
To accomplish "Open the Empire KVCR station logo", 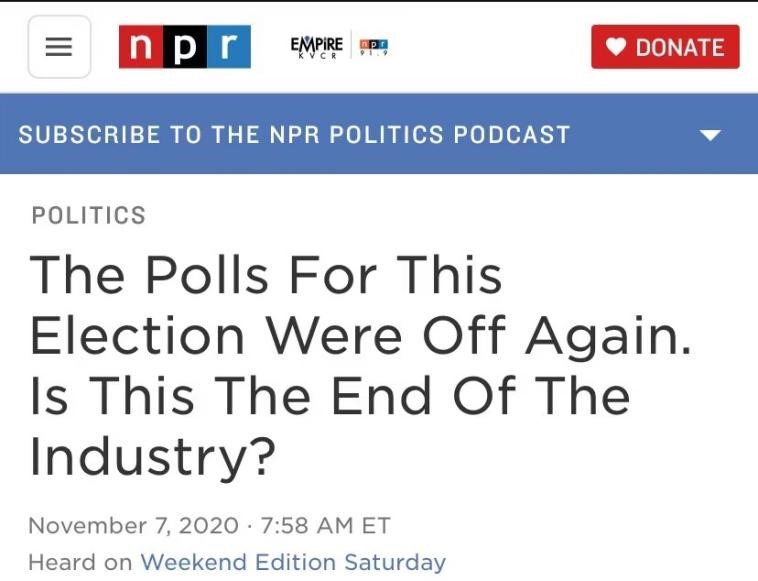I will 316,47.
